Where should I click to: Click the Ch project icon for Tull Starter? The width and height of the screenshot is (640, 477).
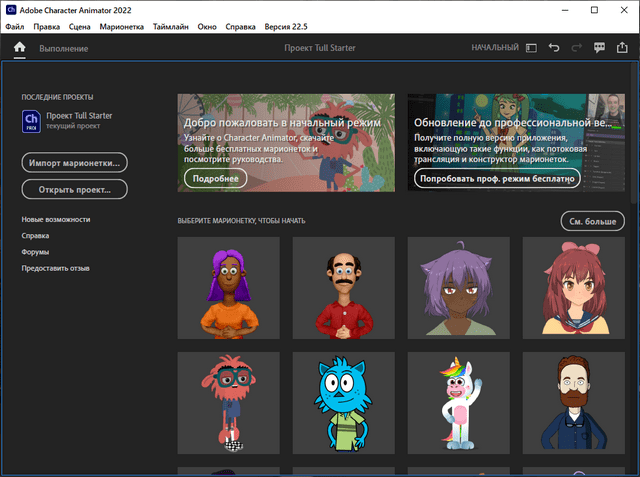[x=30, y=121]
